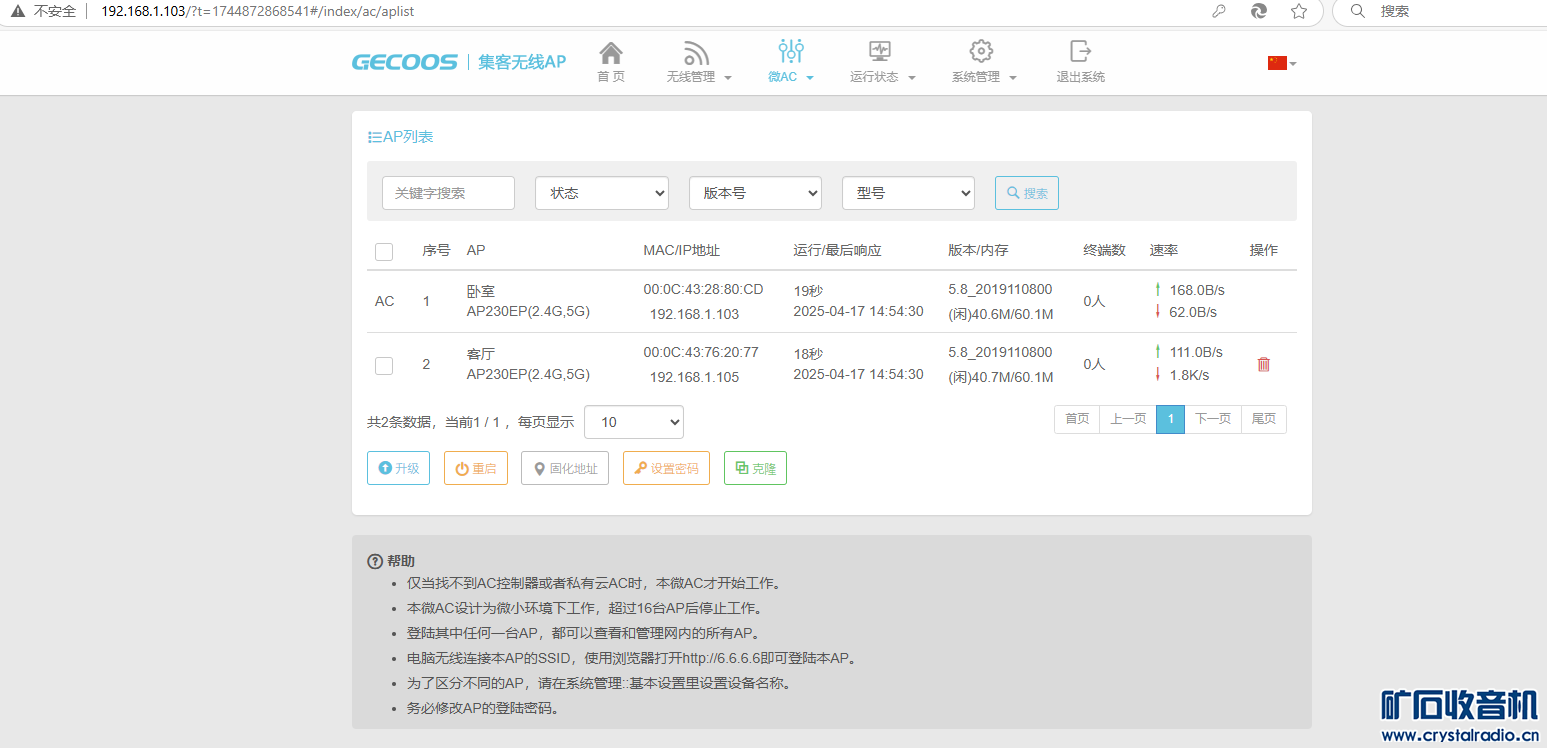
Task: Delete the 客厅 AP with trash icon
Action: (1263, 364)
